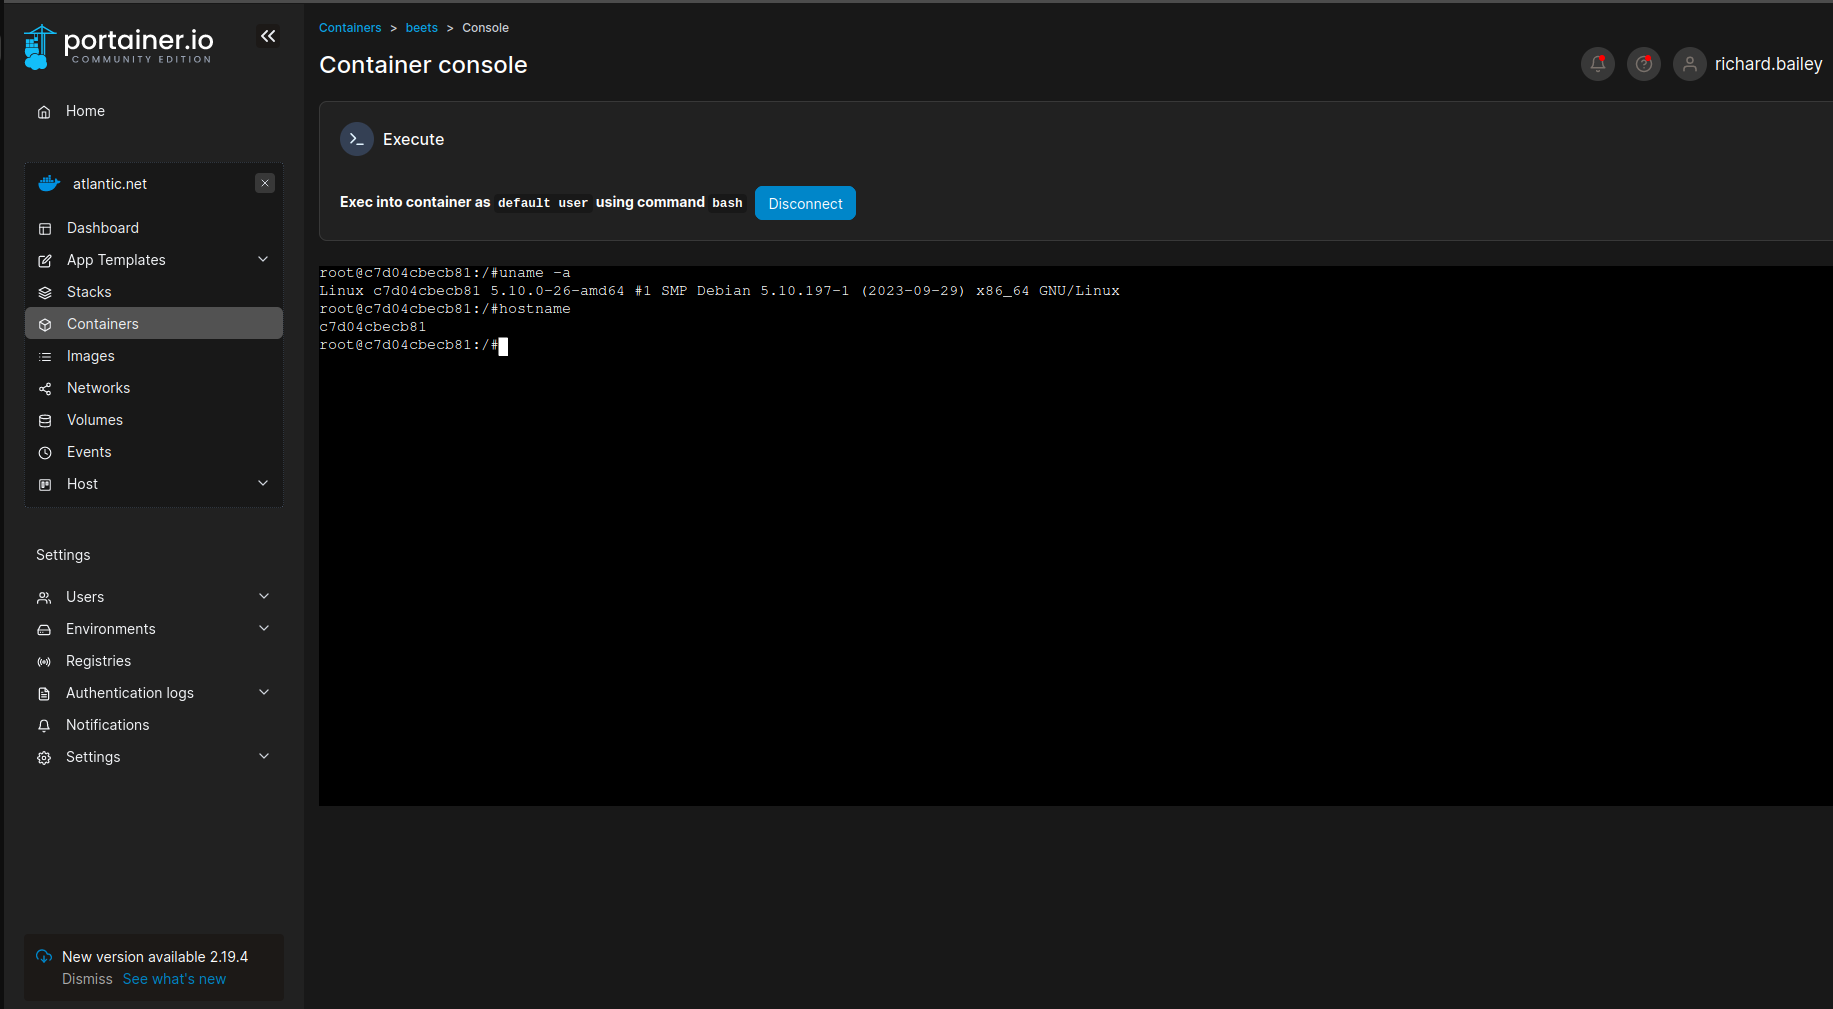Open Volumes menu item
Screen dimensions: 1833x1009
(x=154, y=420)
